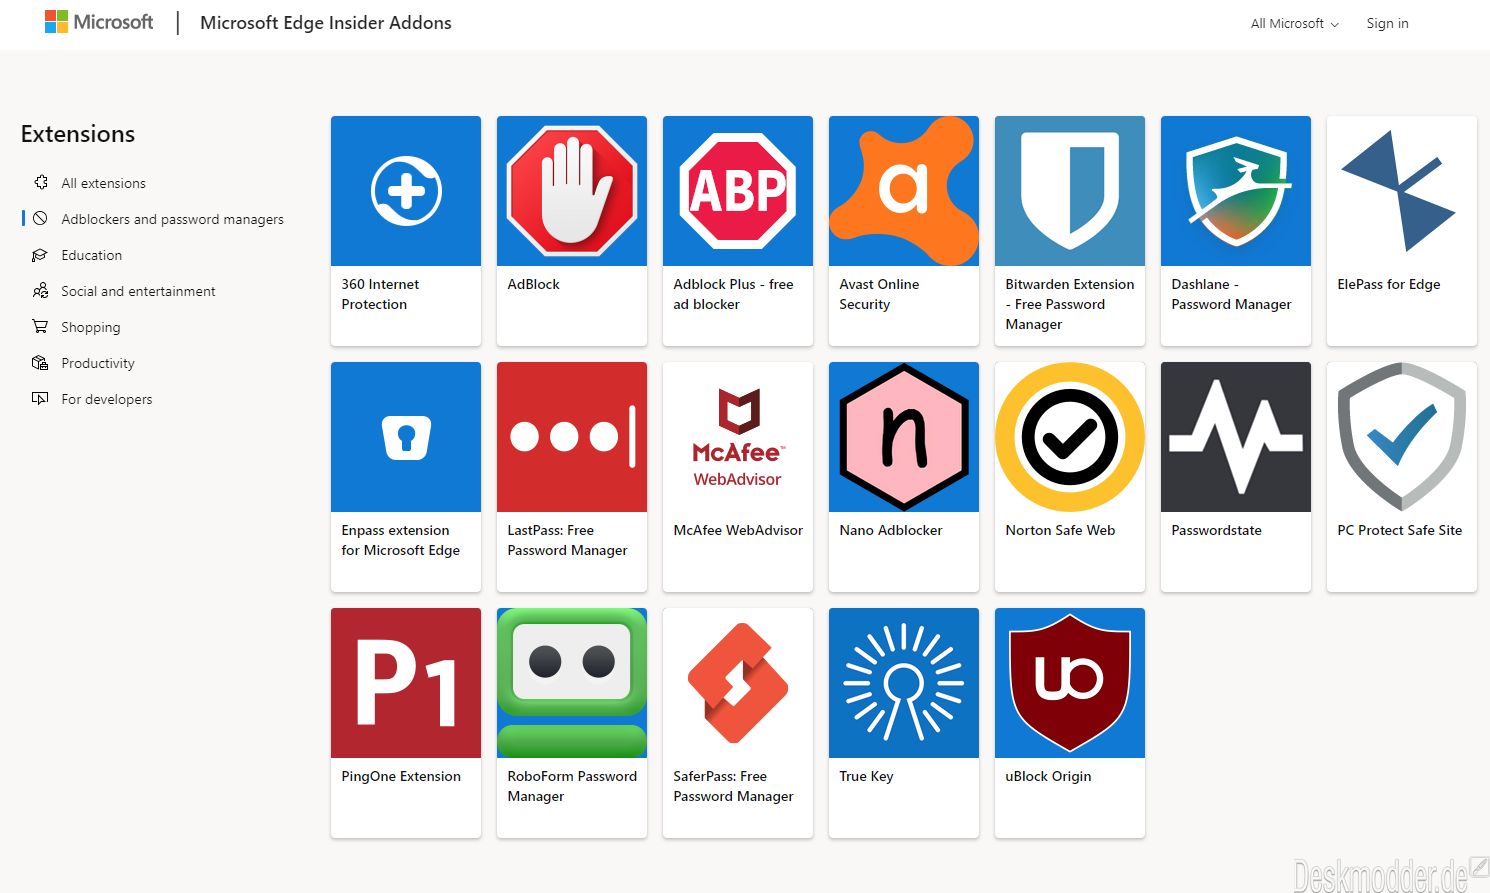The image size is (1490, 893).
Task: Click Avast Online Security title text
Action: coord(879,294)
